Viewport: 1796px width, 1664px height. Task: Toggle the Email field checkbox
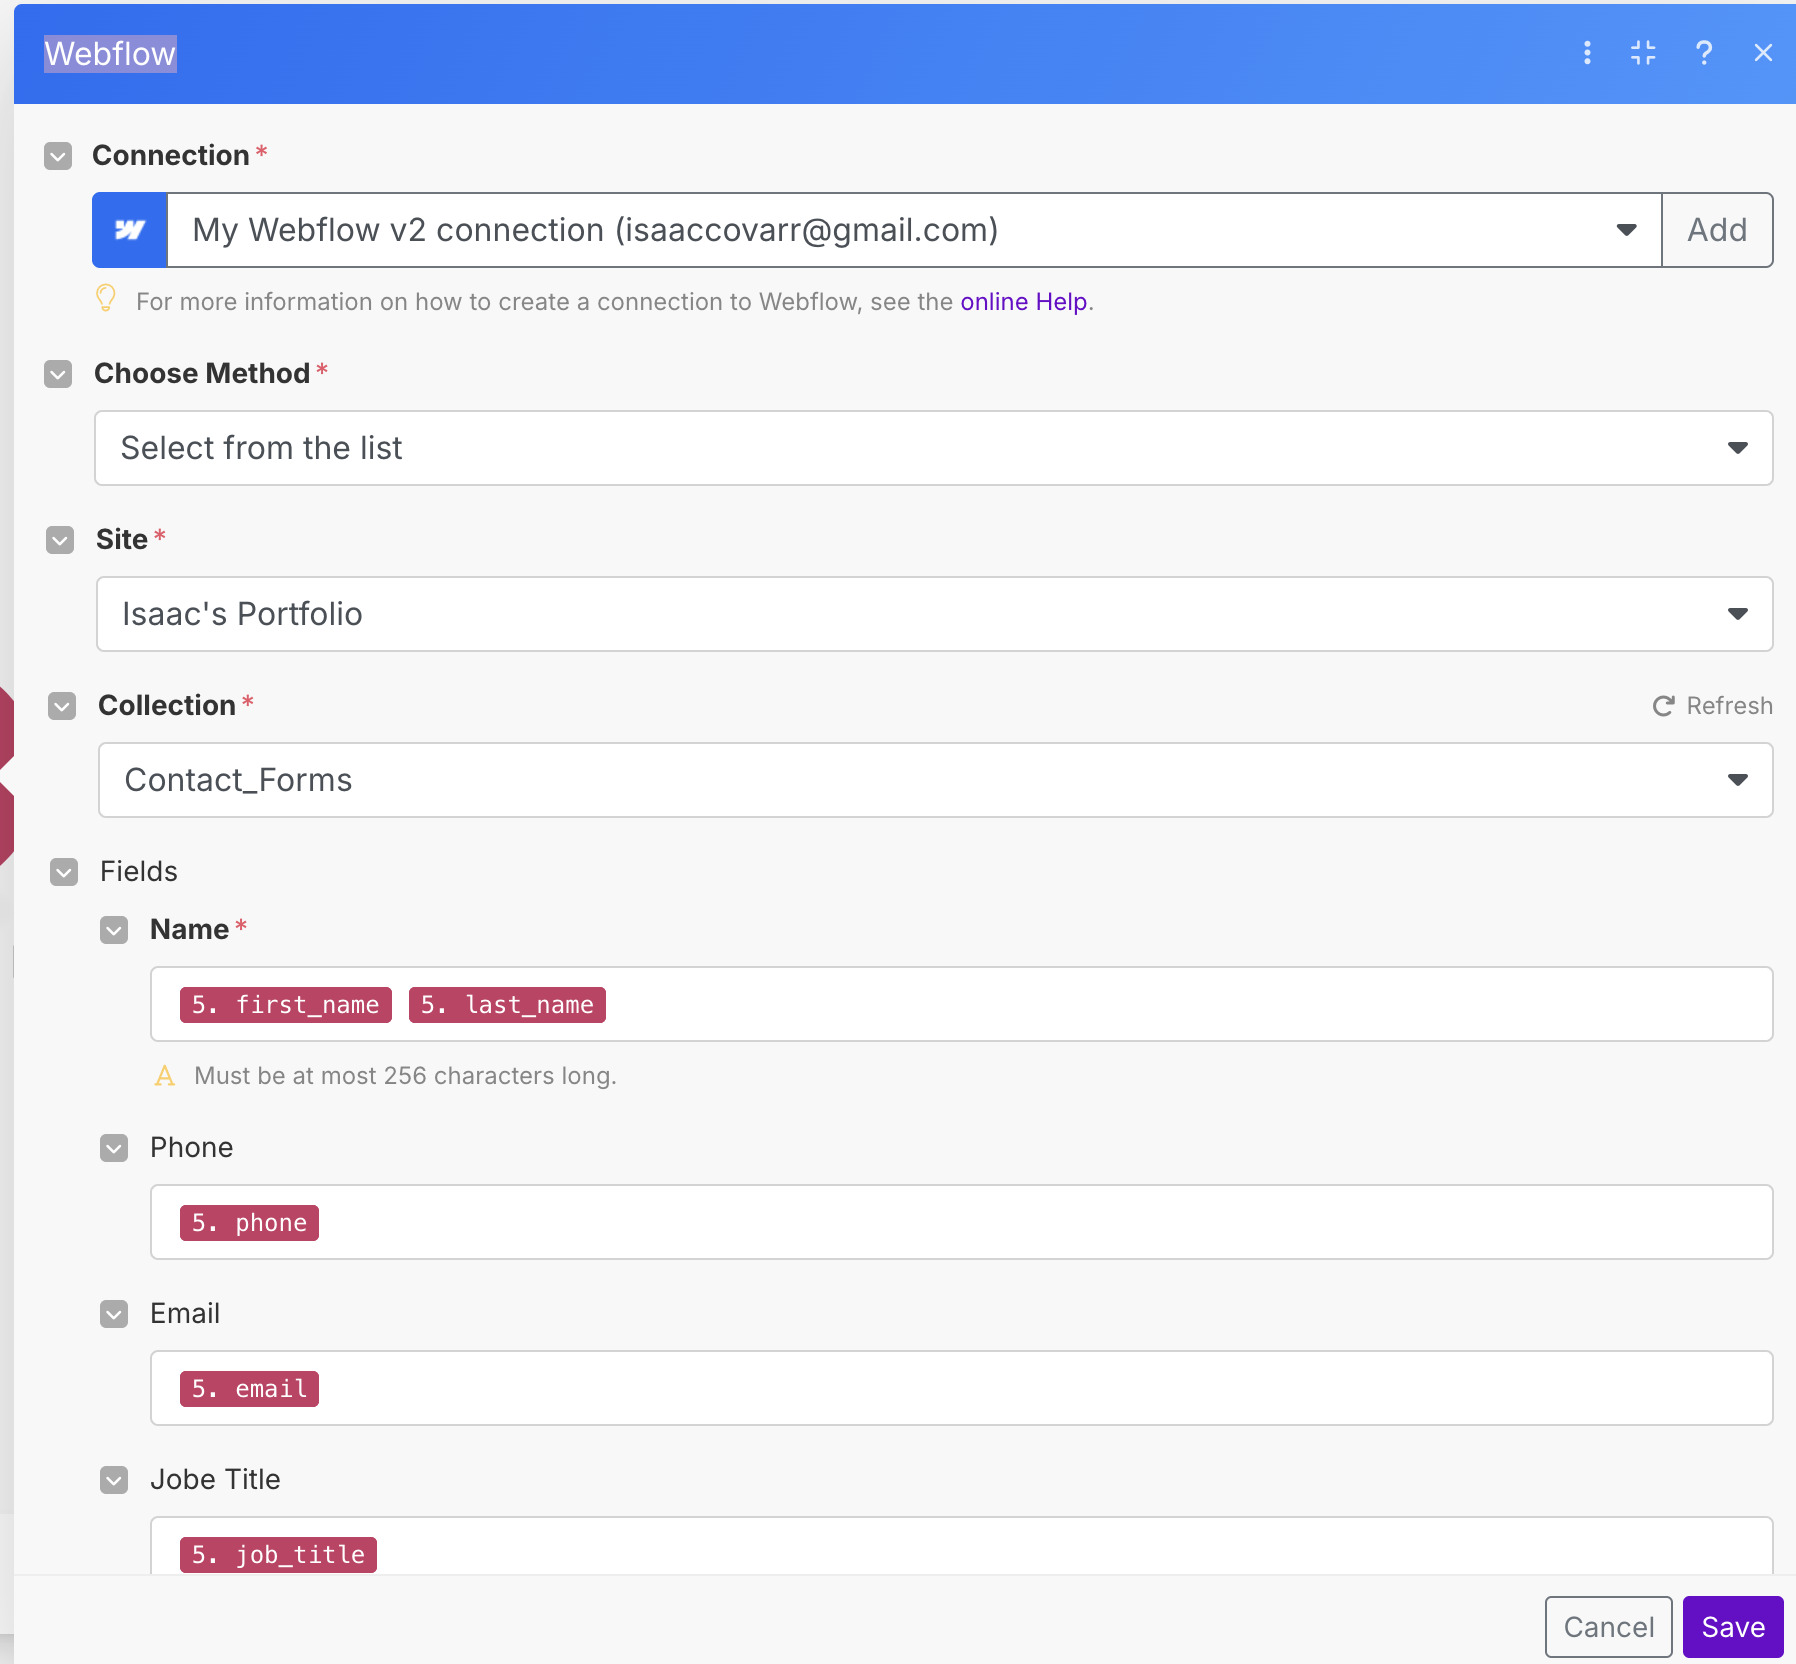(114, 1314)
